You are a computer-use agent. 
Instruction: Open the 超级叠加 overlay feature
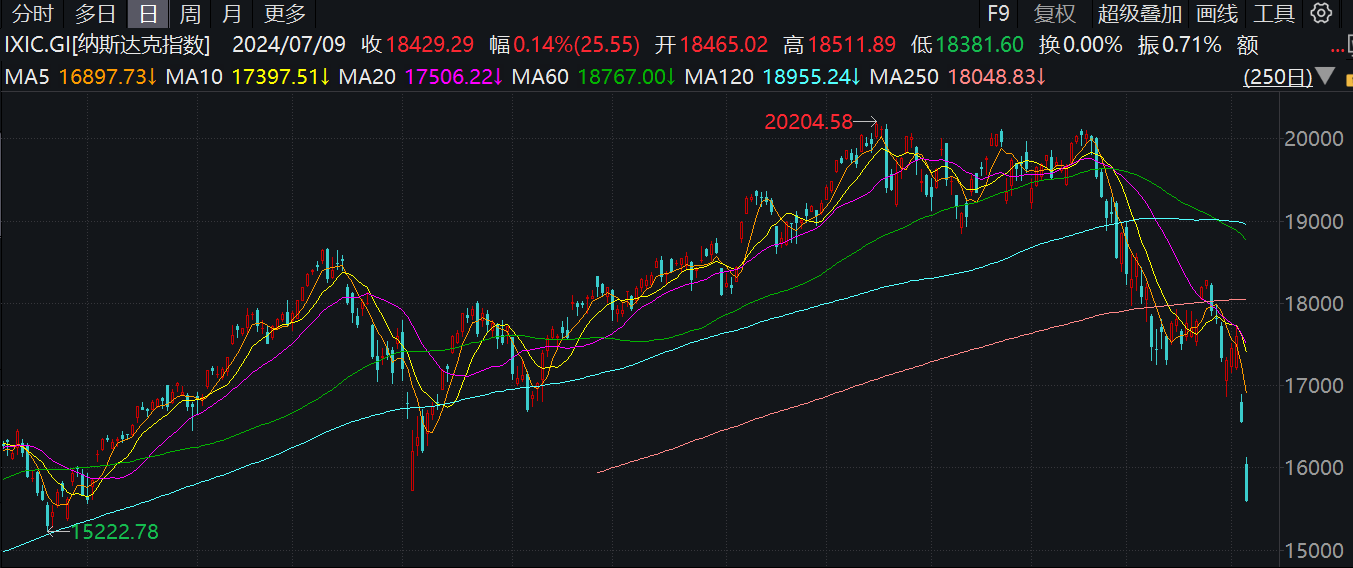[1139, 14]
